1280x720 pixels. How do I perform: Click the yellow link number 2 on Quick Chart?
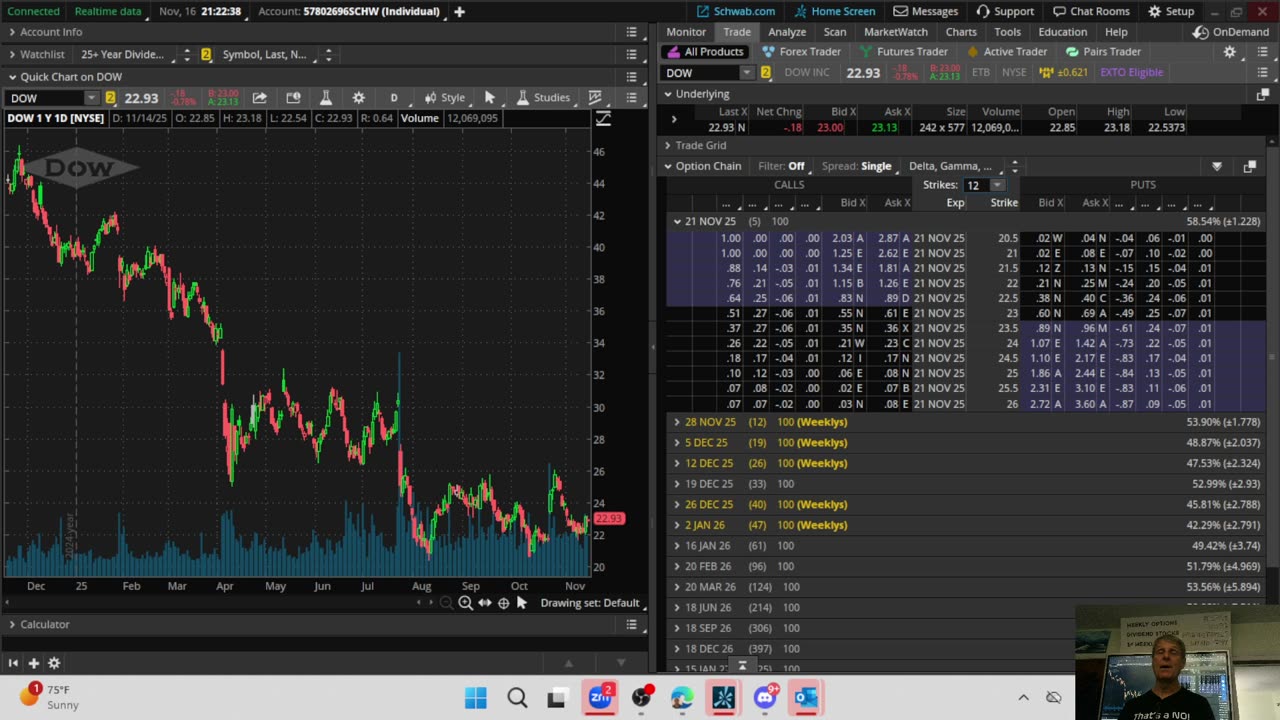pos(110,97)
